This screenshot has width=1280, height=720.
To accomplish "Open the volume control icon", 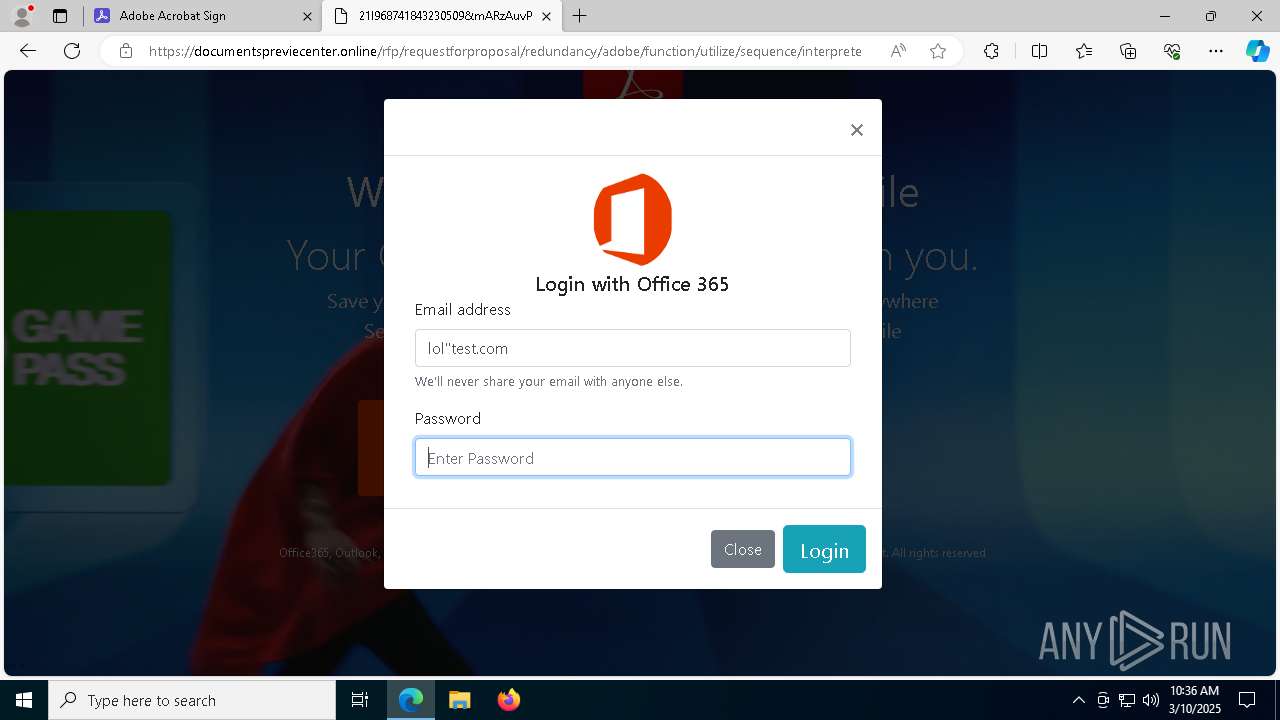I will [x=1150, y=700].
